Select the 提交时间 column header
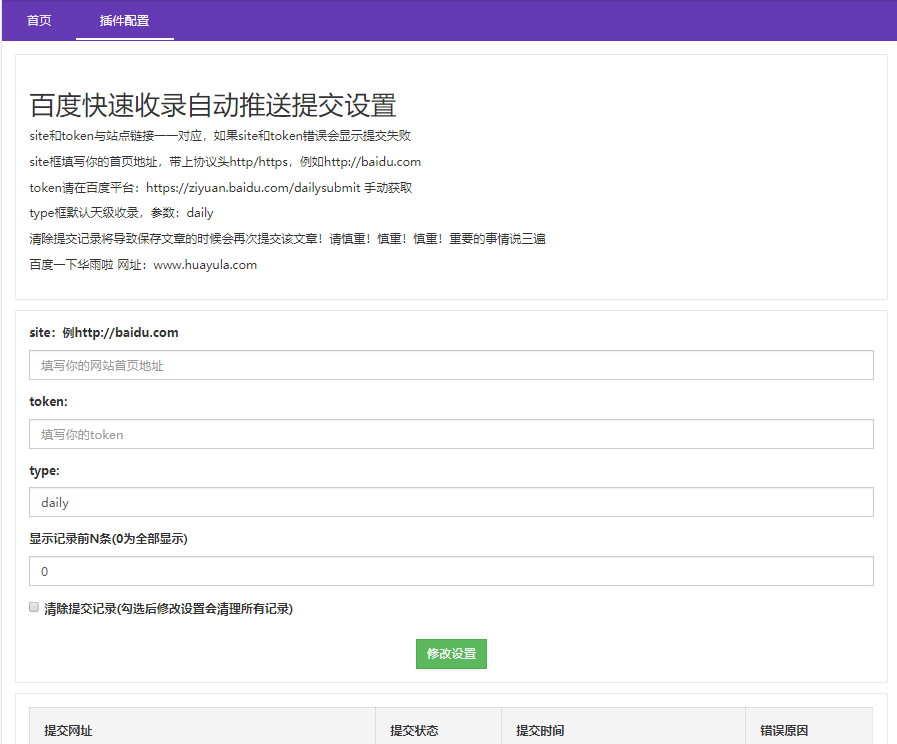Viewport: 897px width, 744px height. [540, 731]
